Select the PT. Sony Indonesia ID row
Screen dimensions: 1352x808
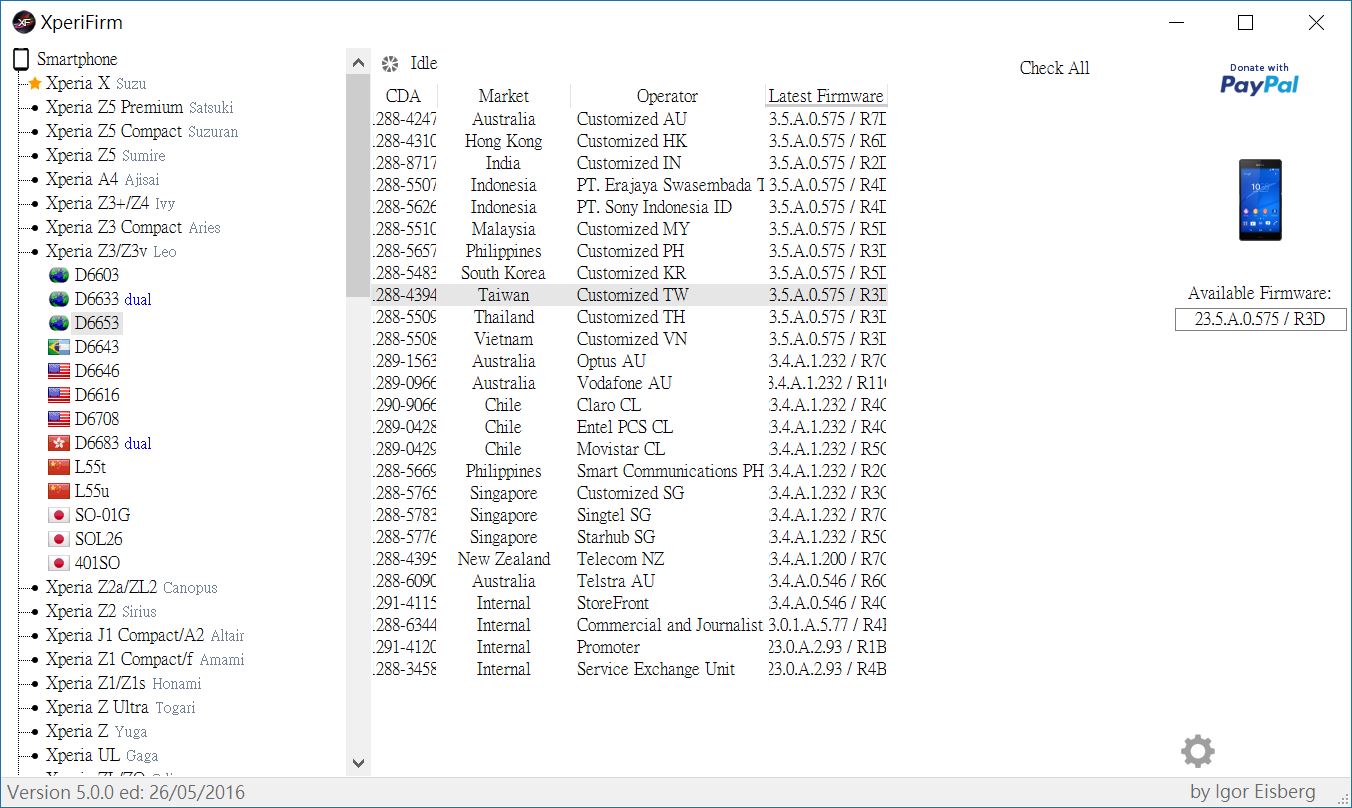pyautogui.click(x=629, y=207)
